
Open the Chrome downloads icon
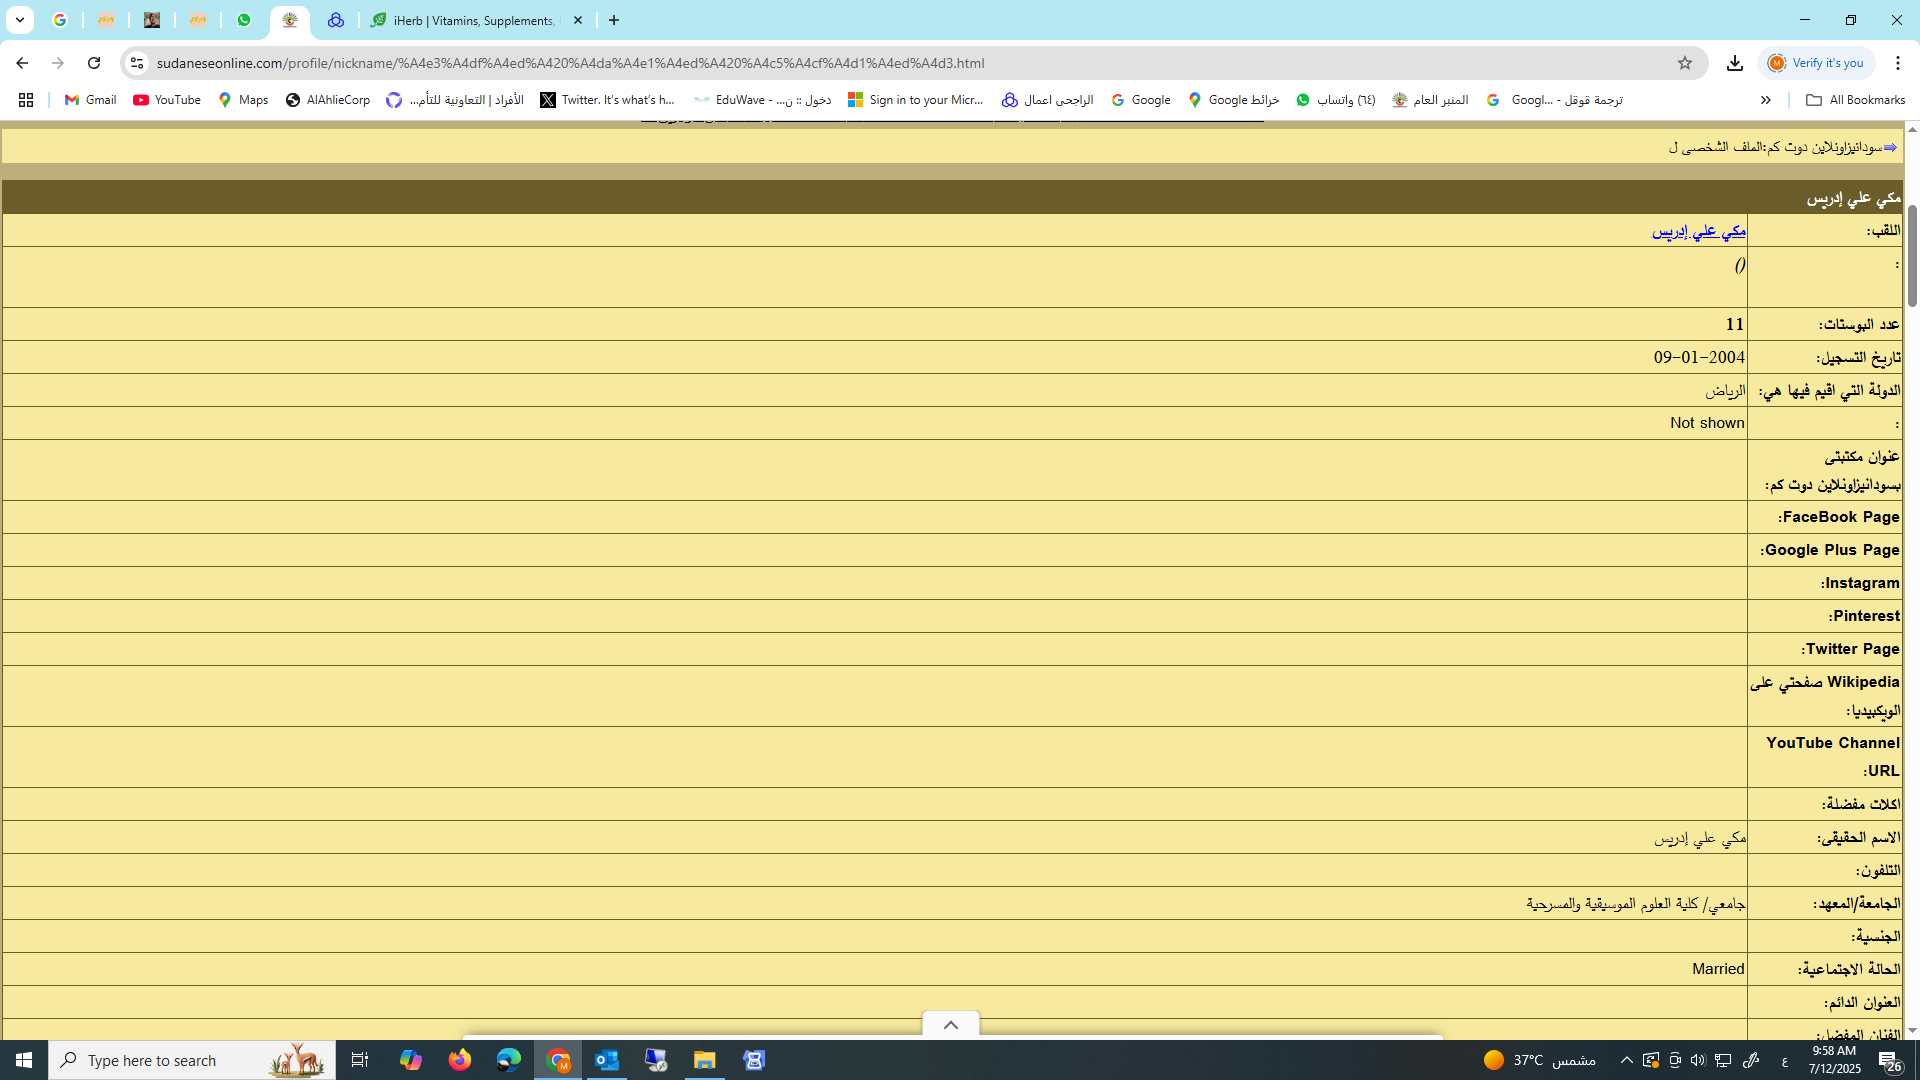(1735, 63)
